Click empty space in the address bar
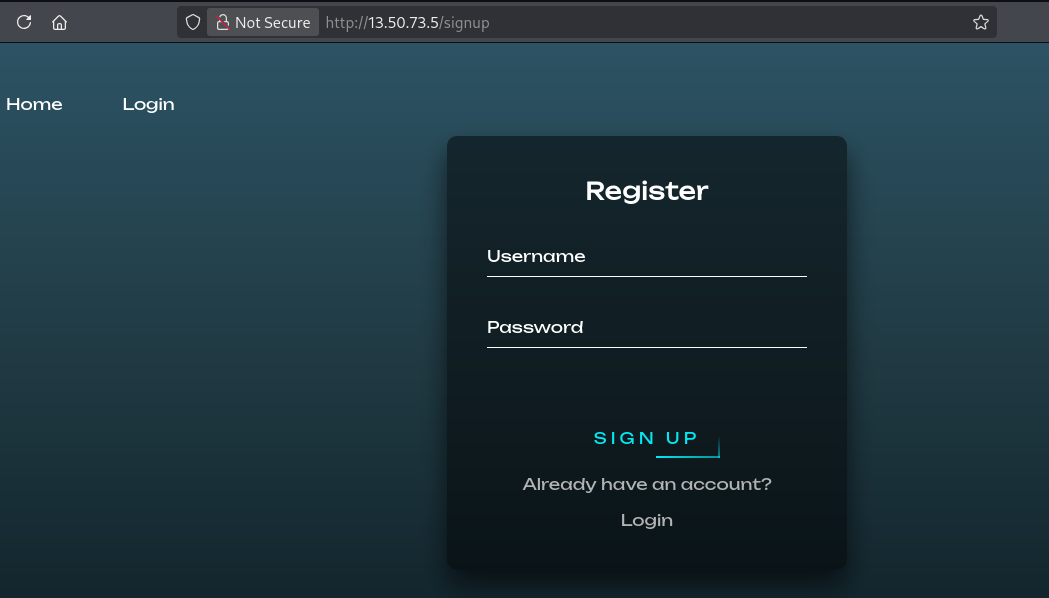The height and width of the screenshot is (598, 1049). pyautogui.click(x=729, y=22)
